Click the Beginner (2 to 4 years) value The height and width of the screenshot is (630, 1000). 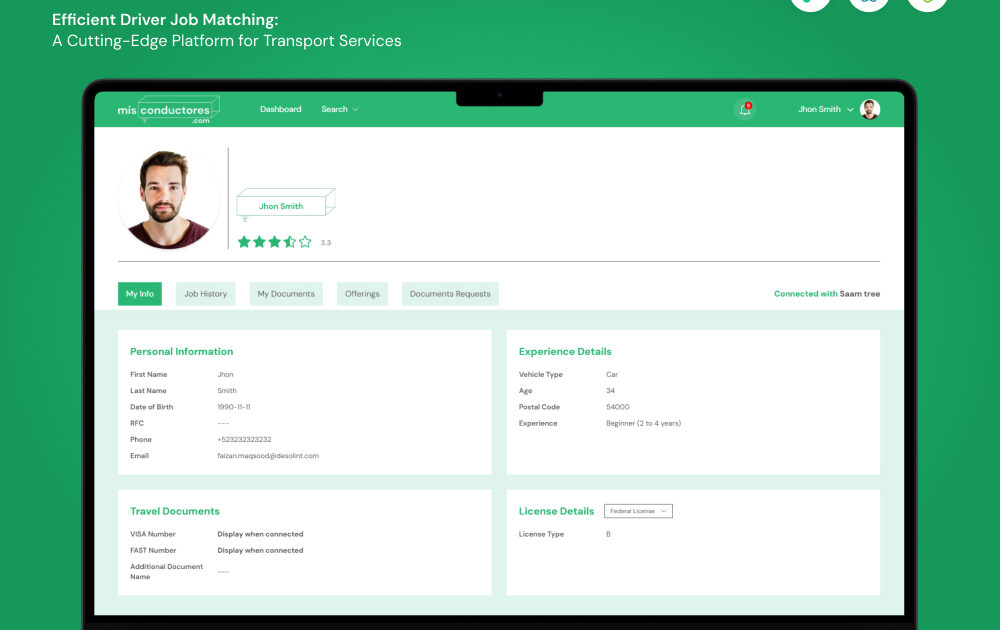643,423
